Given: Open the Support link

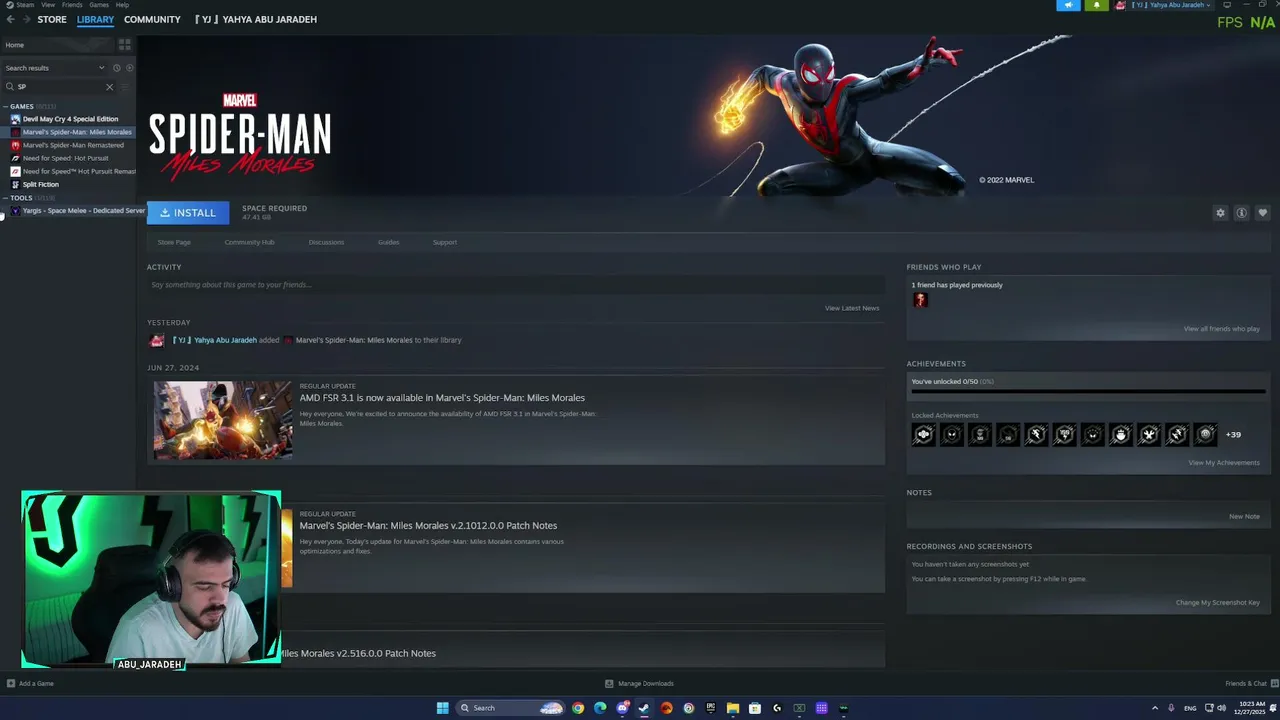Looking at the screenshot, I should click(445, 242).
